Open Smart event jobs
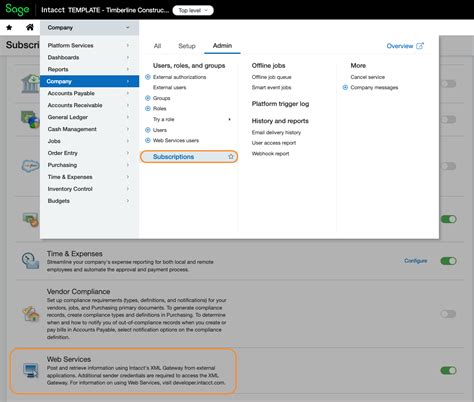 click(x=271, y=87)
